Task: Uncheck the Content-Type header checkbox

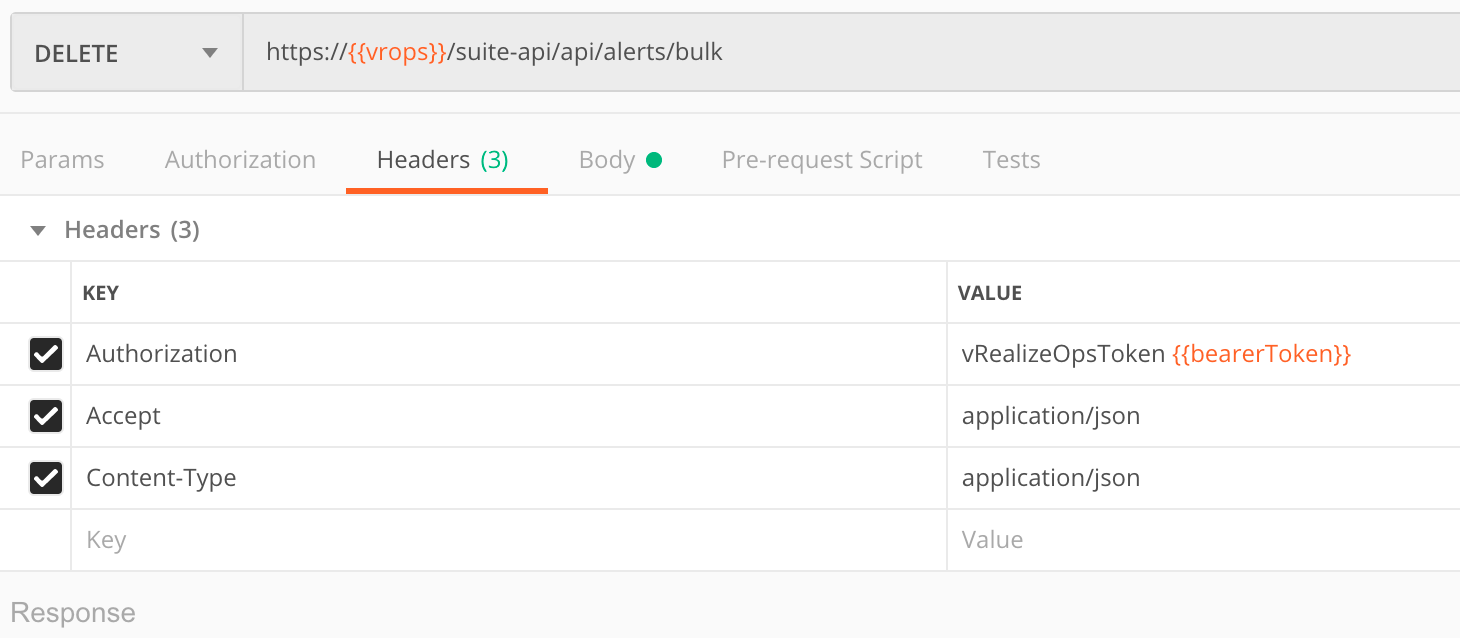Action: click(46, 477)
